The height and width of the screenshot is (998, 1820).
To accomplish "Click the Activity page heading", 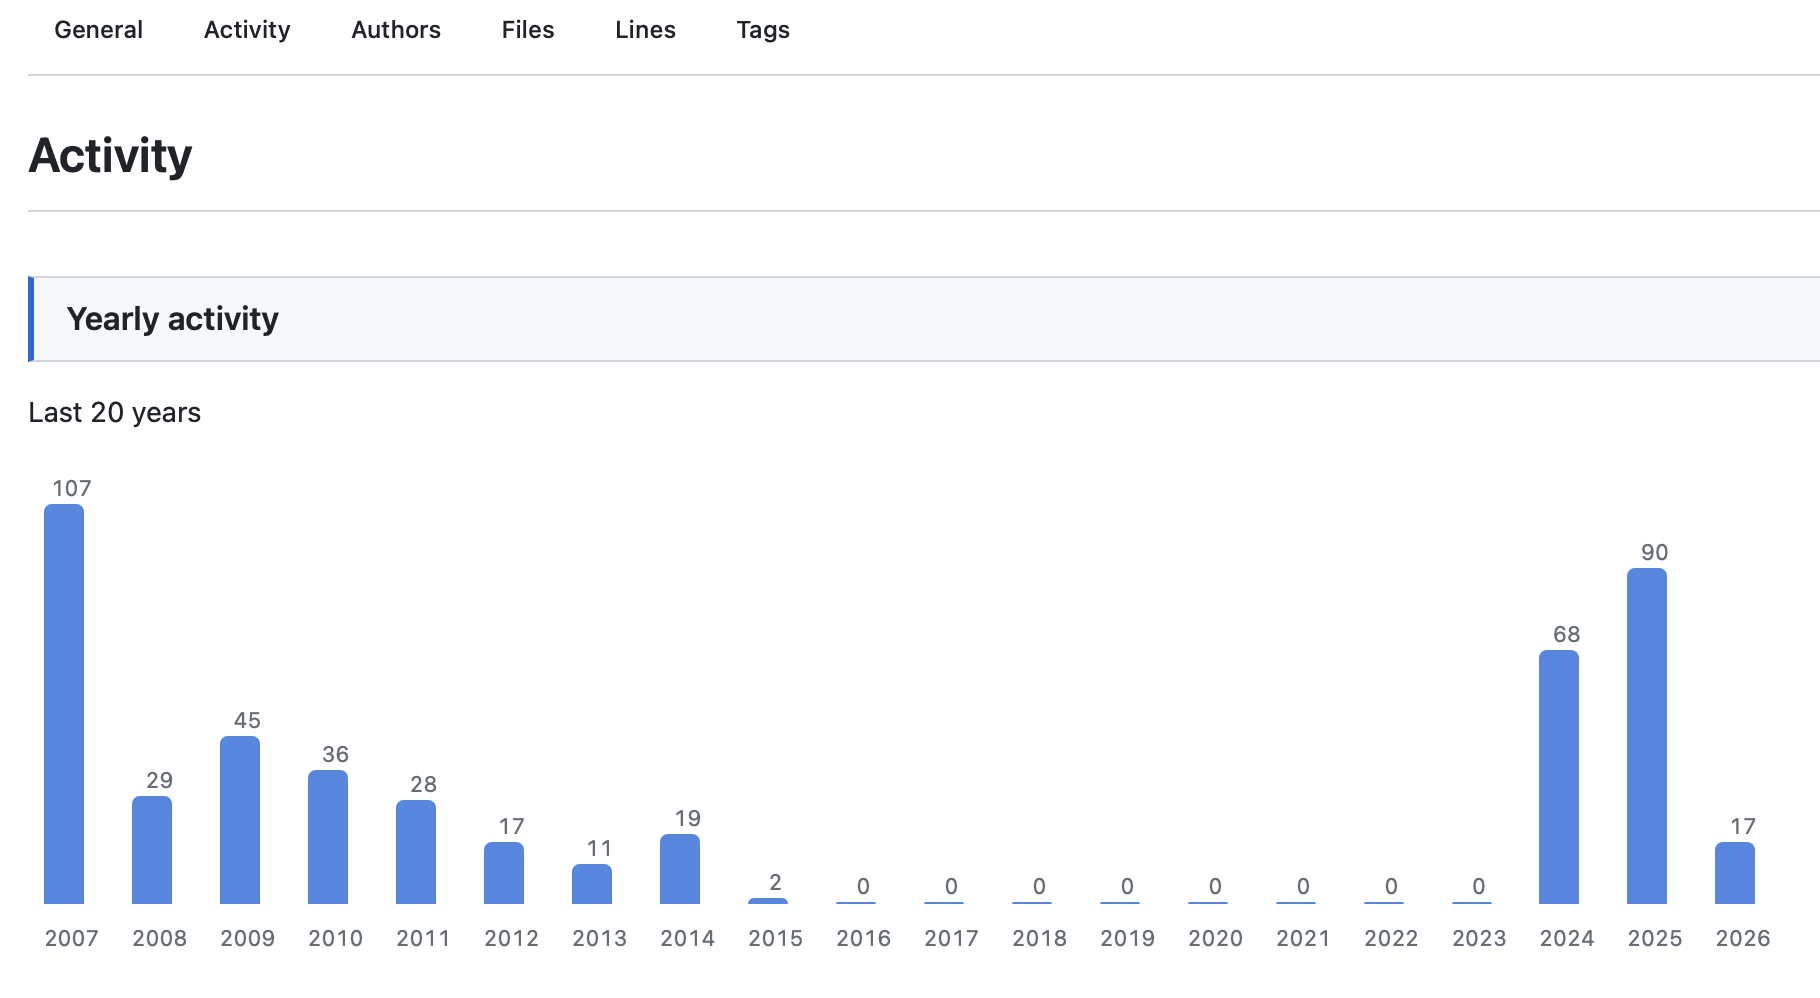I will (110, 156).
